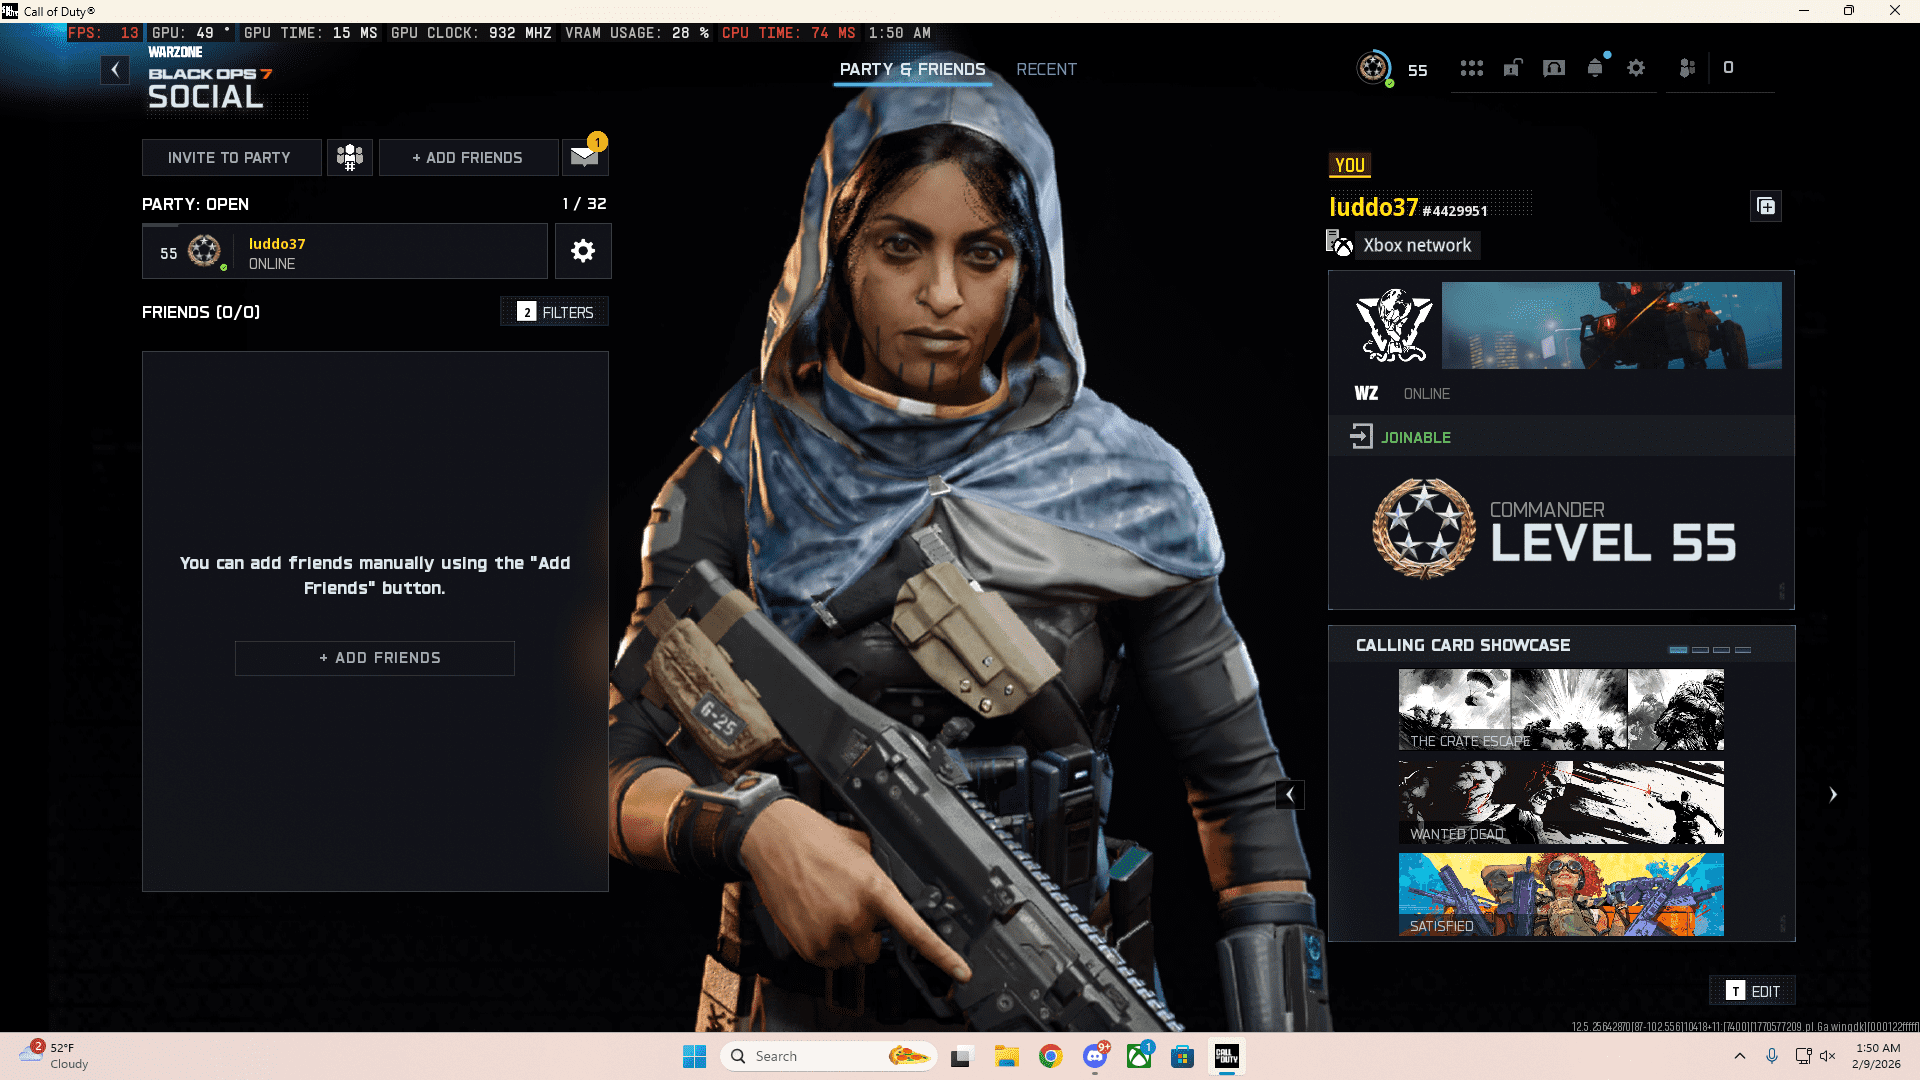Switch to the Party & Friends tab

click(x=912, y=69)
